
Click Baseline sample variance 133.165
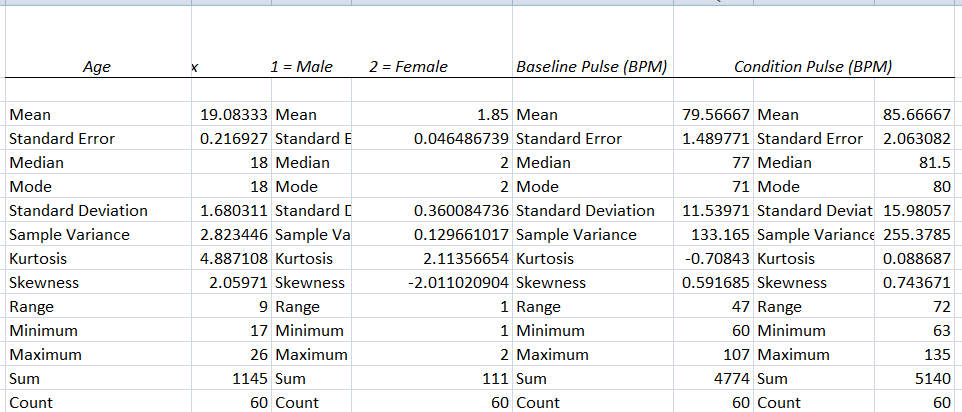point(720,235)
